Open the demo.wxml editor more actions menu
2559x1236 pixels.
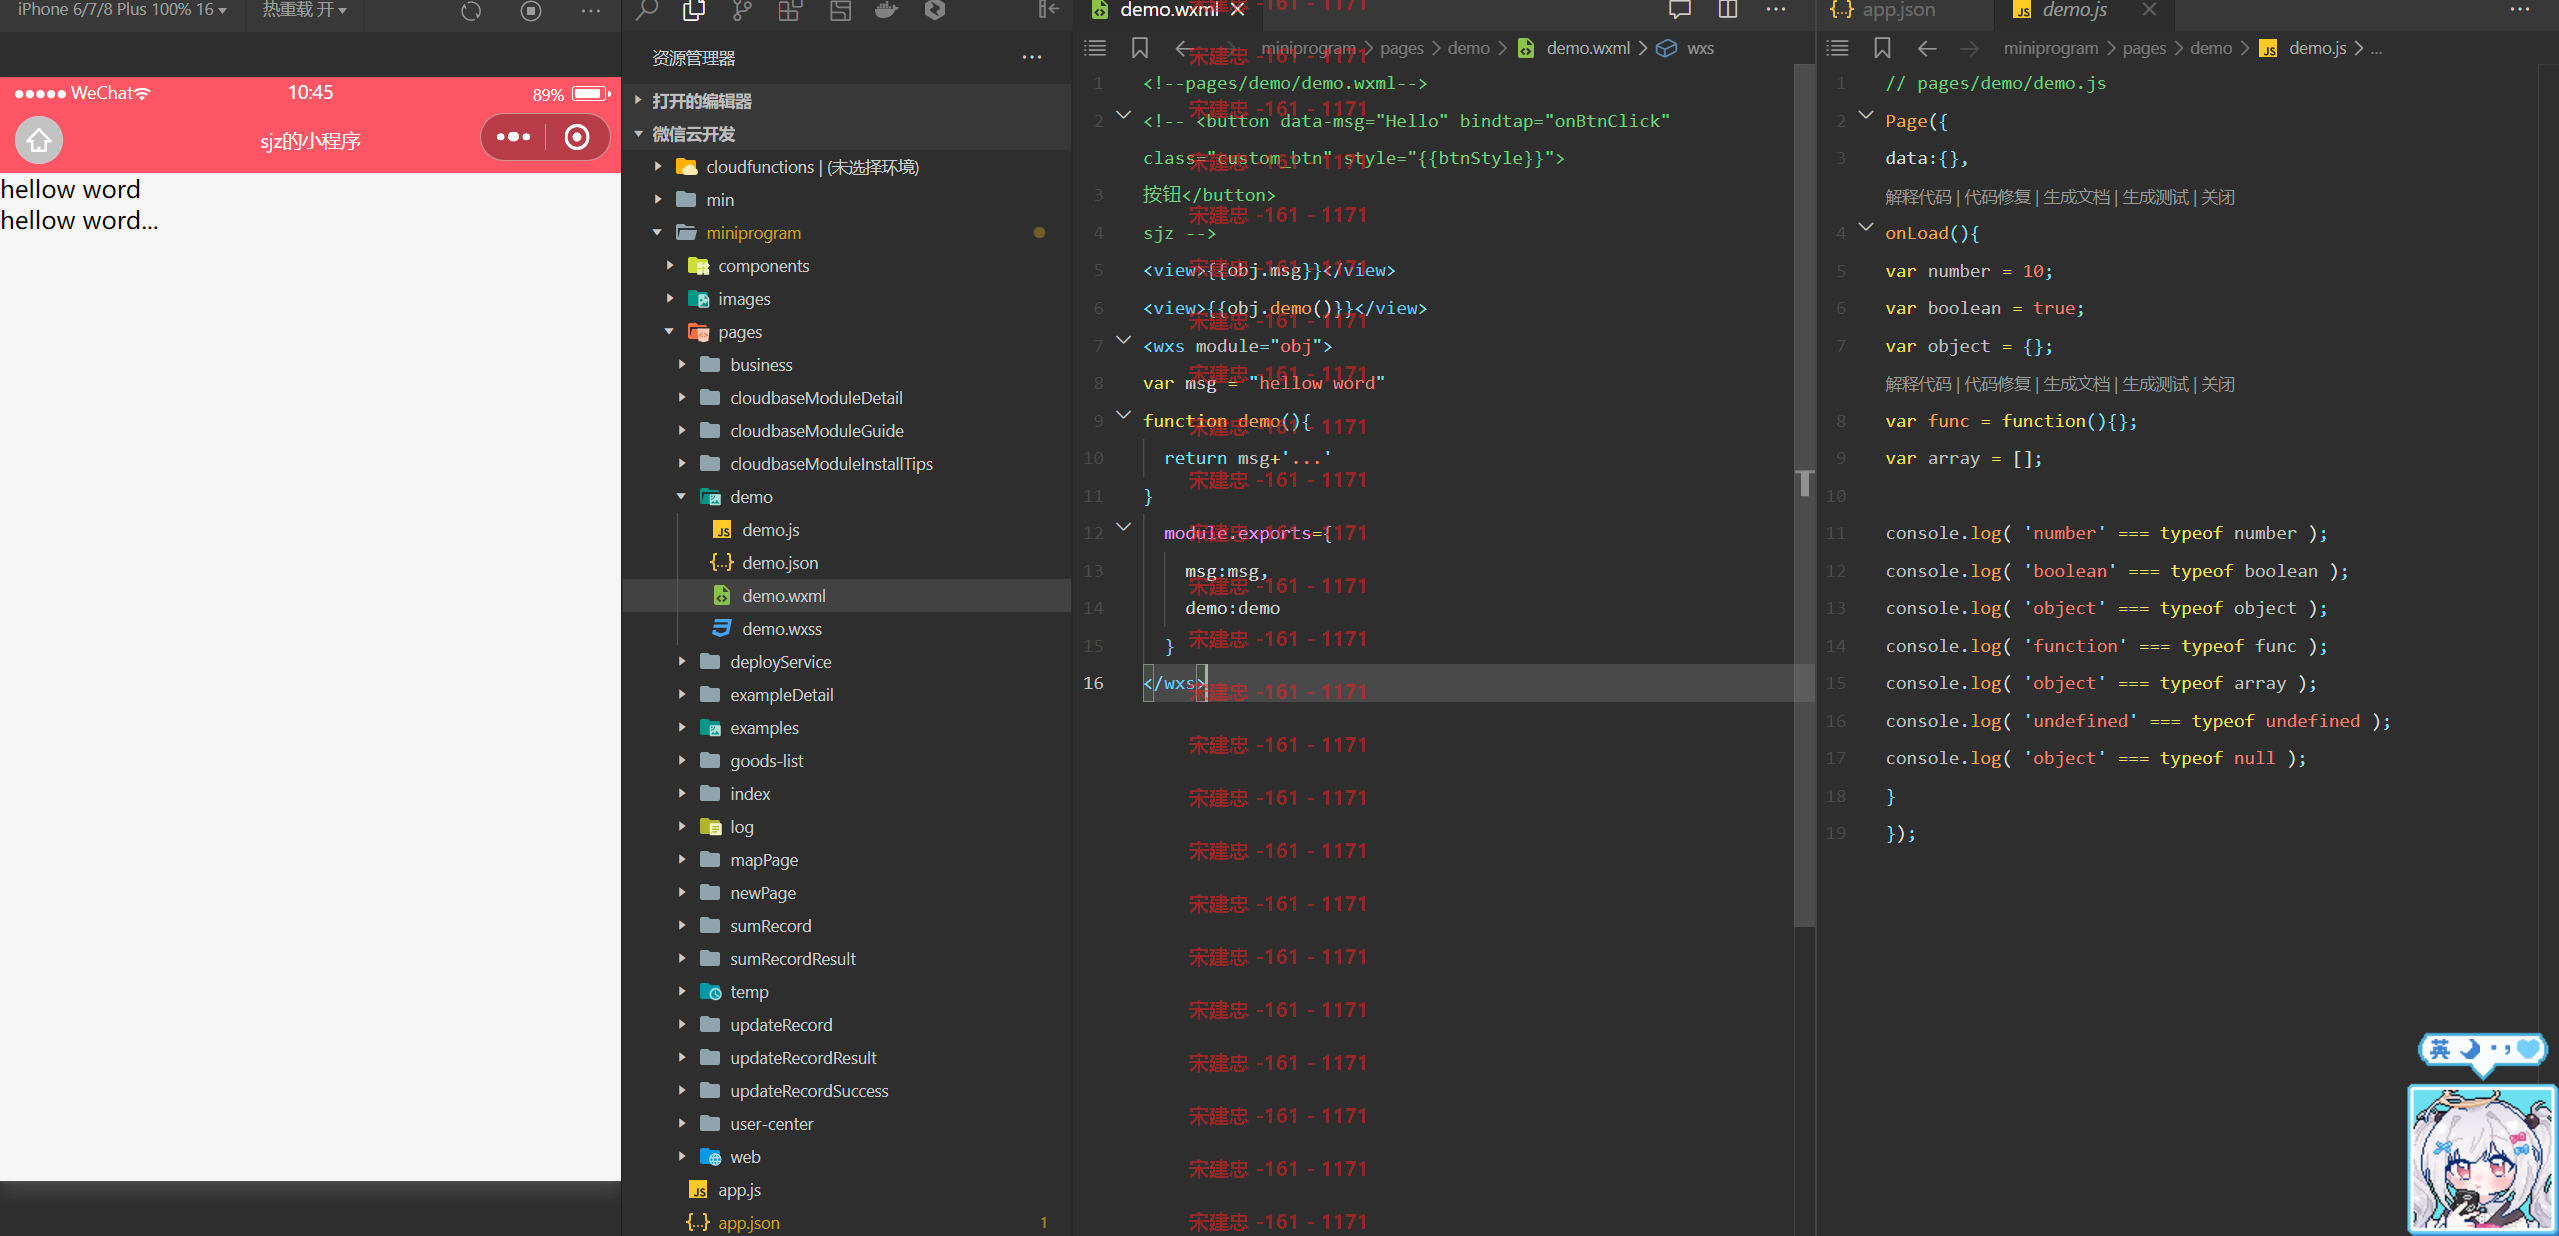[1776, 10]
